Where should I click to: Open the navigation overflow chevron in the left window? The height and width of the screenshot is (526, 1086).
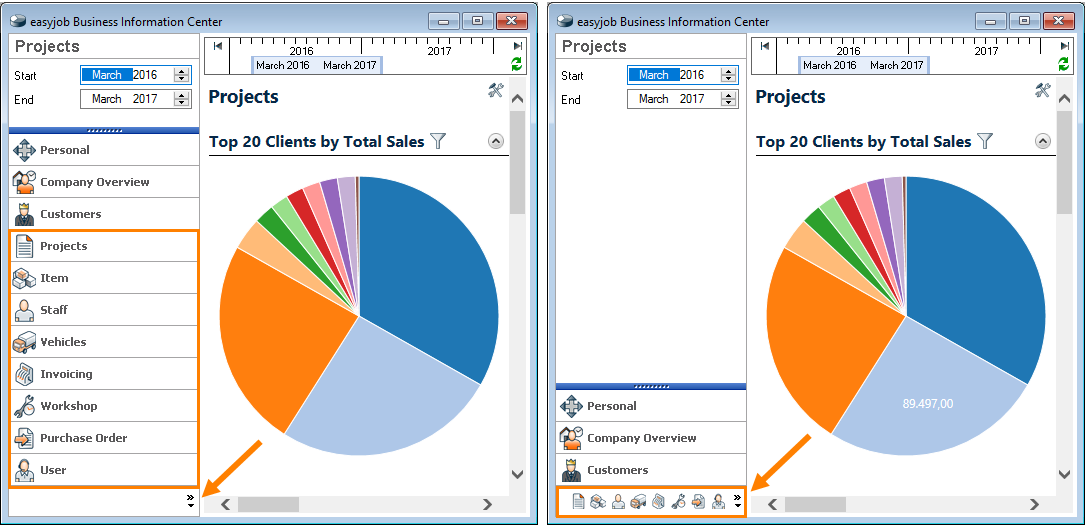[190, 501]
